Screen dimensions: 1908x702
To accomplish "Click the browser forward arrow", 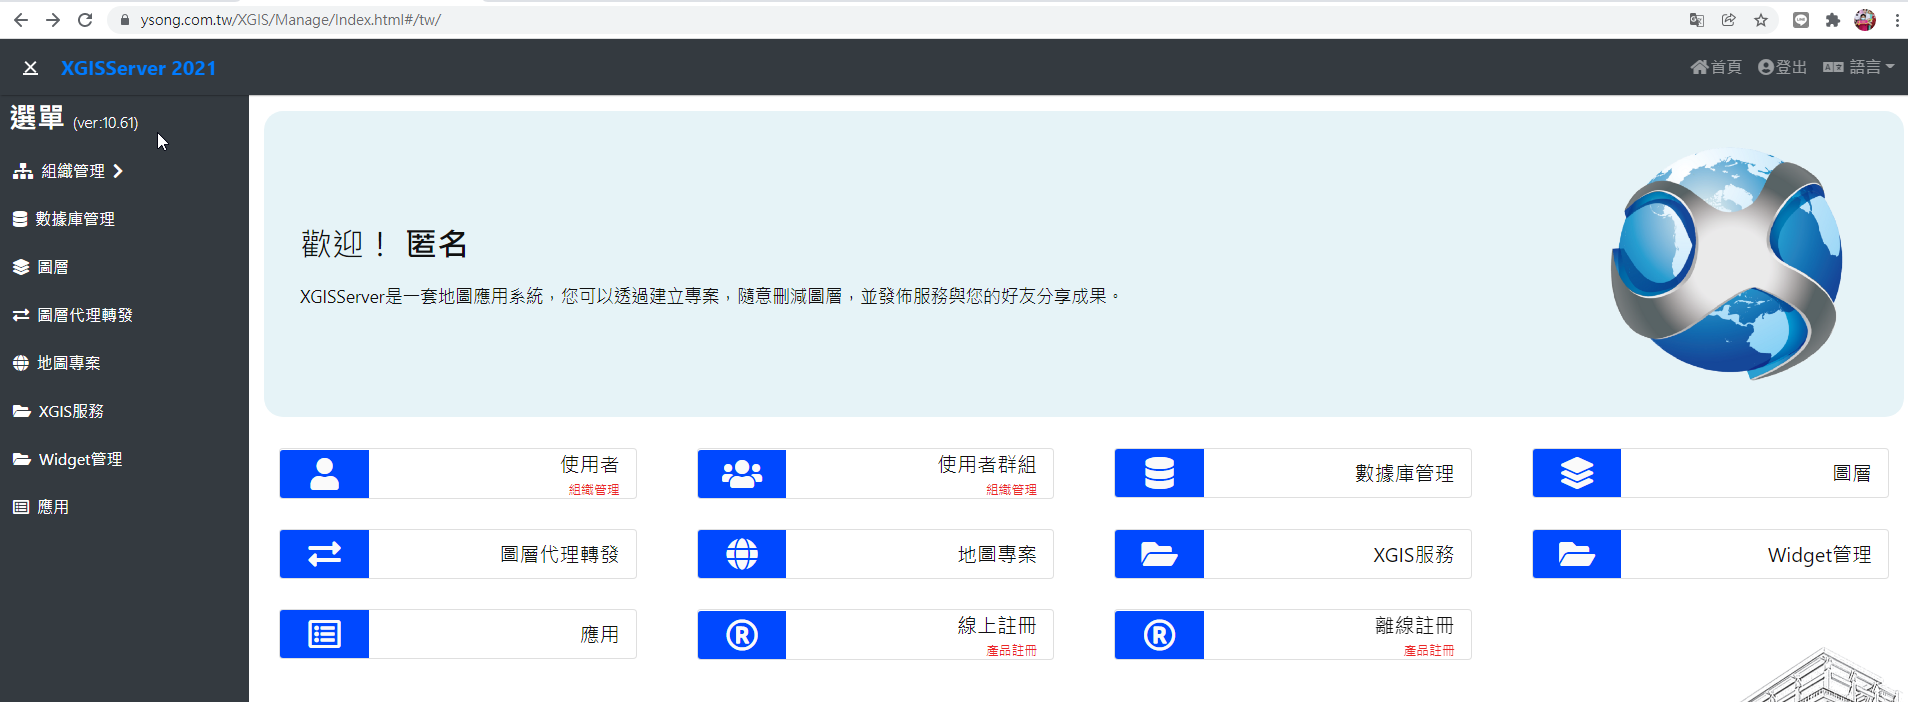I will pyautogui.click(x=53, y=20).
